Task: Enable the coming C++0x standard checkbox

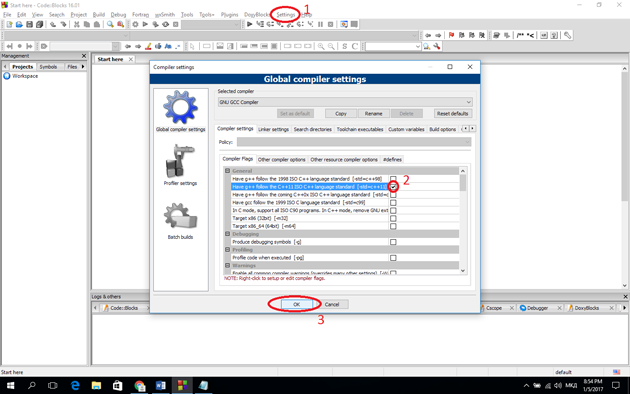Action: tap(393, 195)
